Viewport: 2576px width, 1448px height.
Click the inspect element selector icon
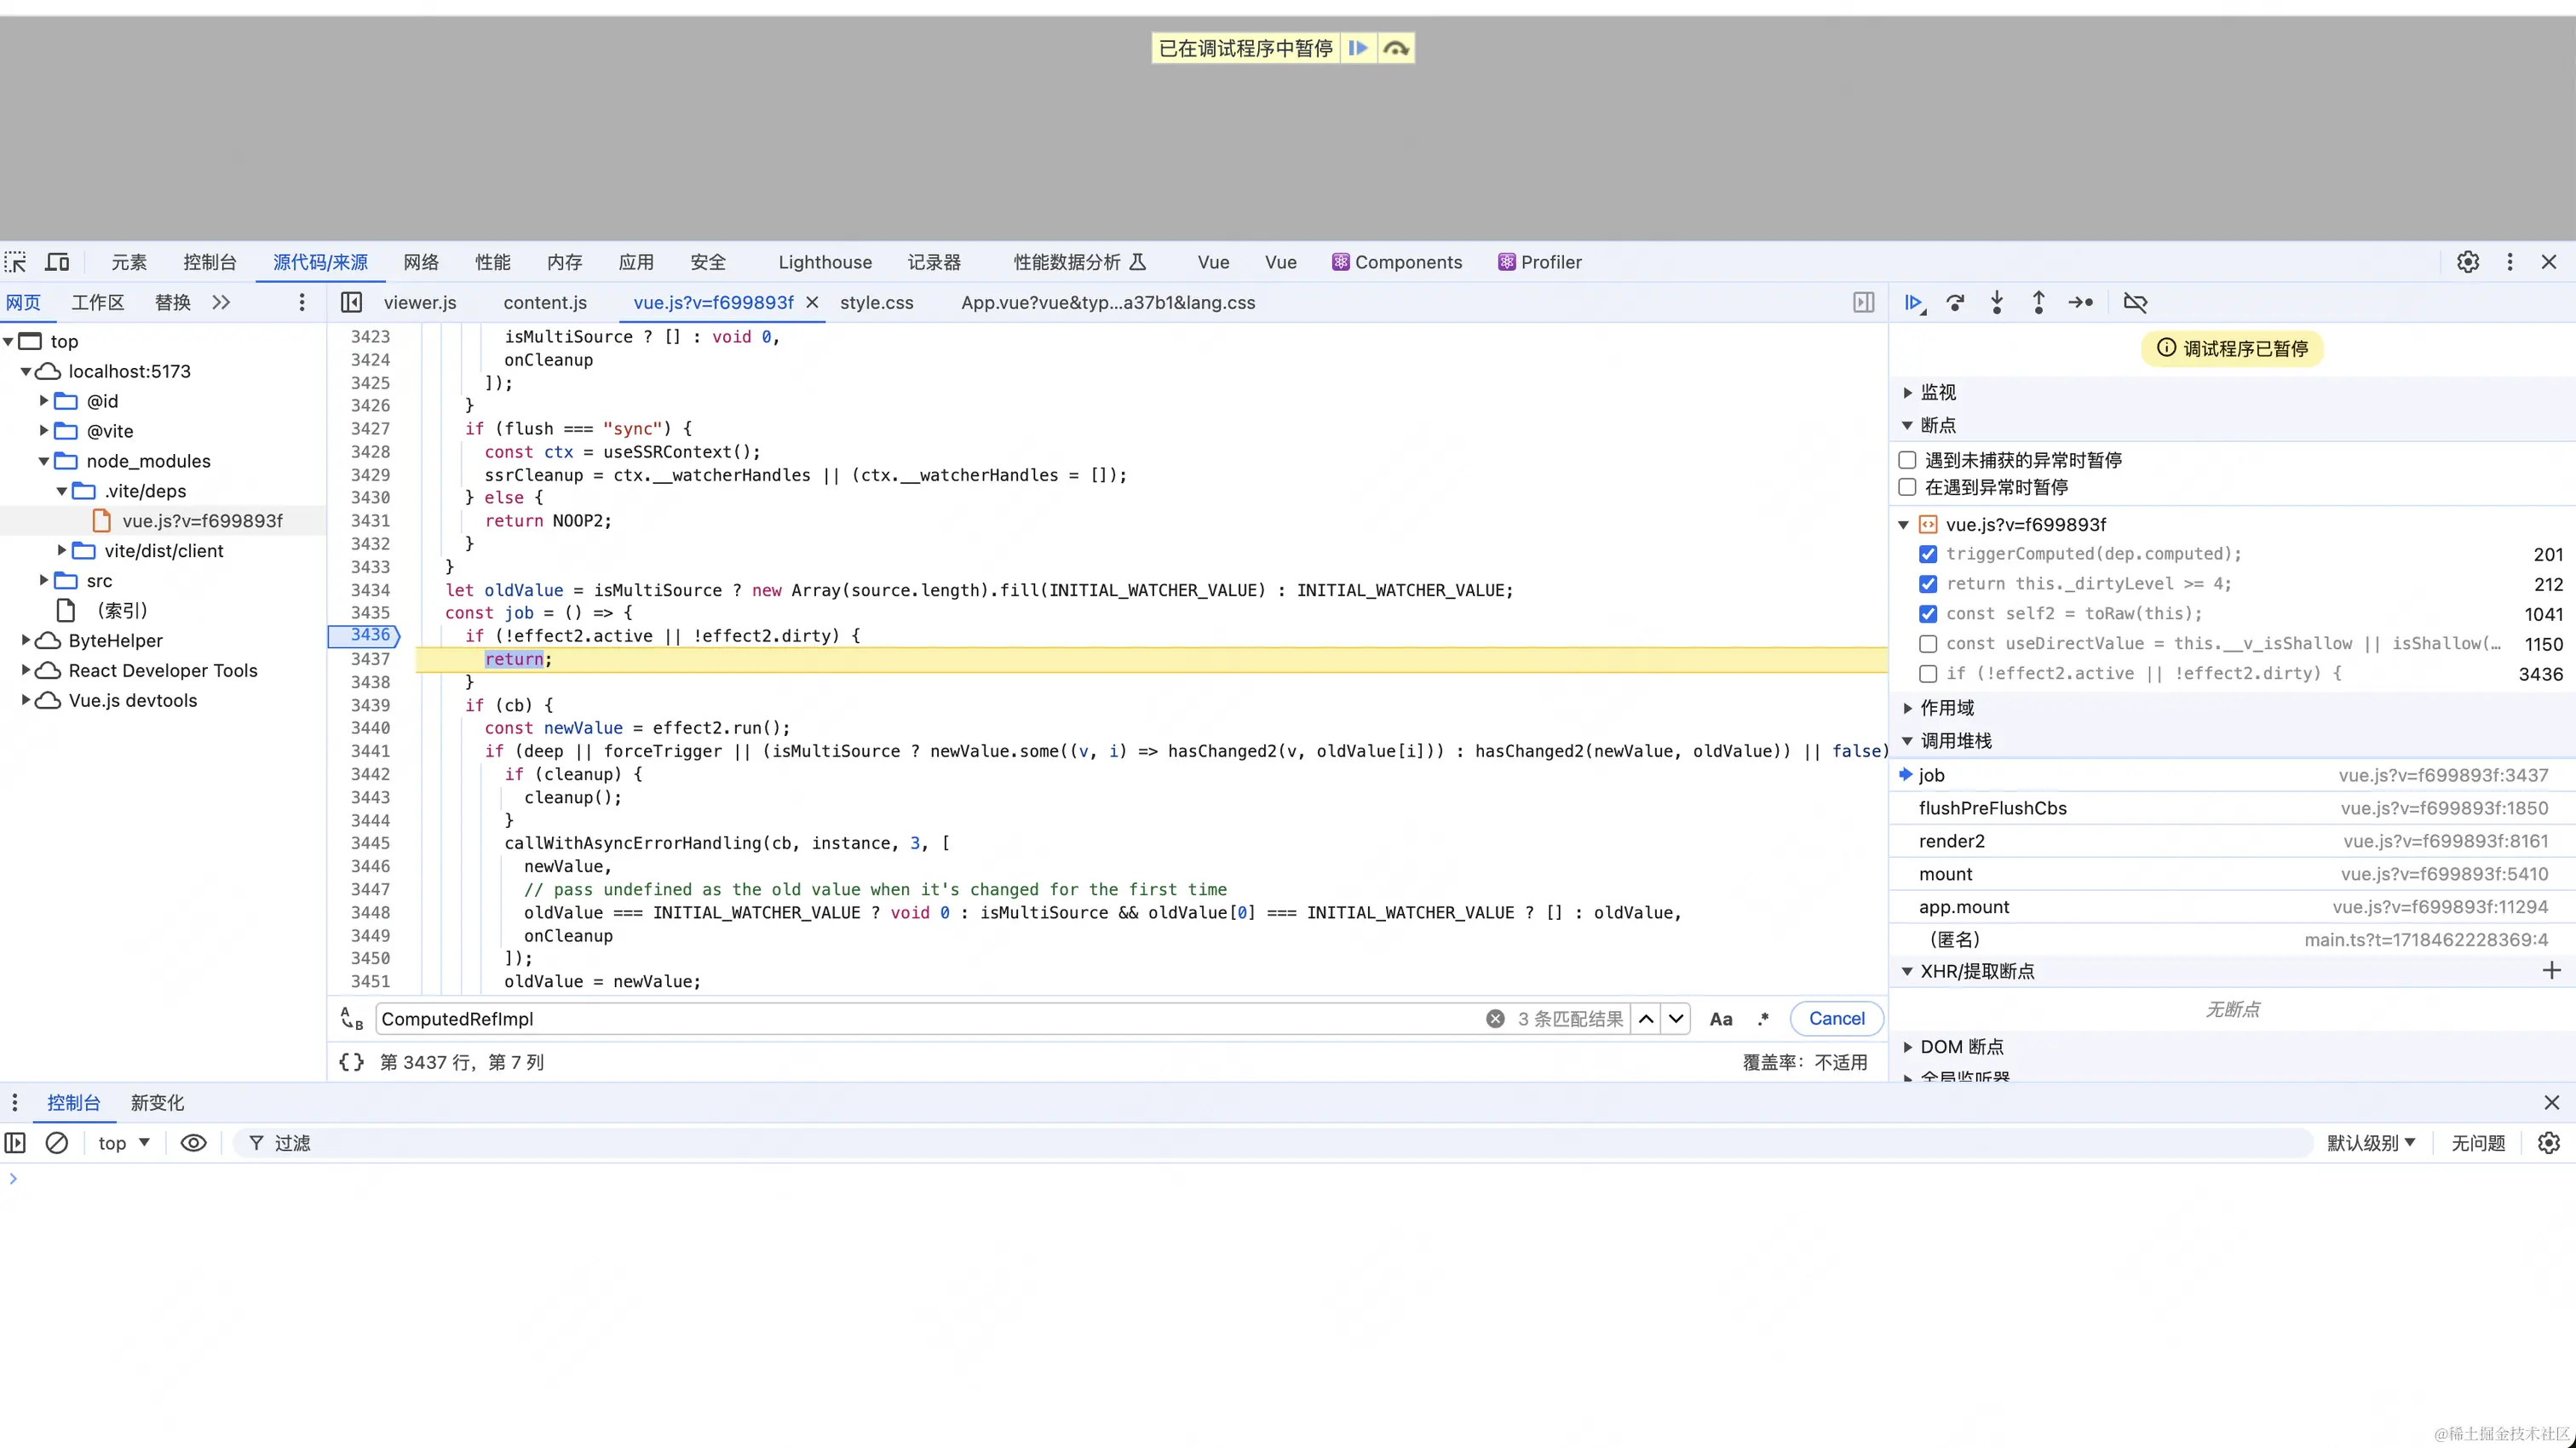tap(16, 262)
